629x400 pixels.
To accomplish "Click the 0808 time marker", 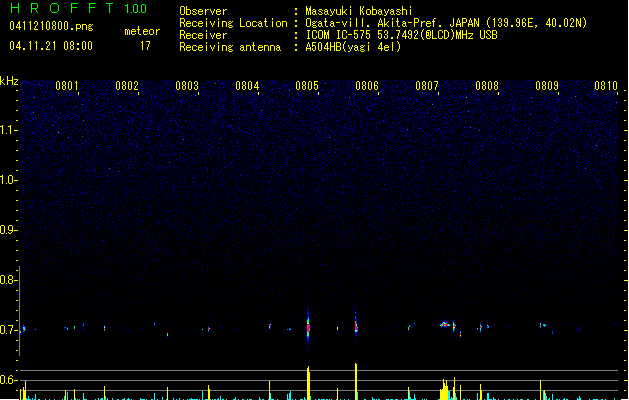I will (487, 85).
